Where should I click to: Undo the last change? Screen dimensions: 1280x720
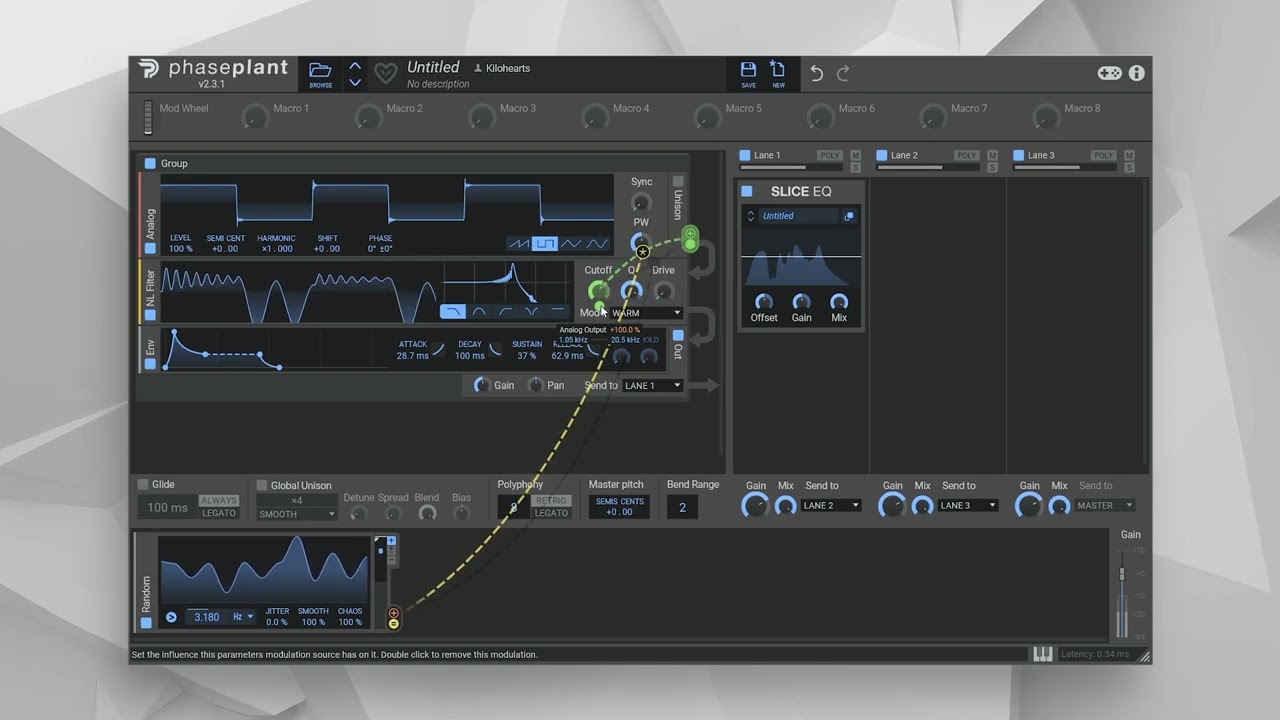816,73
